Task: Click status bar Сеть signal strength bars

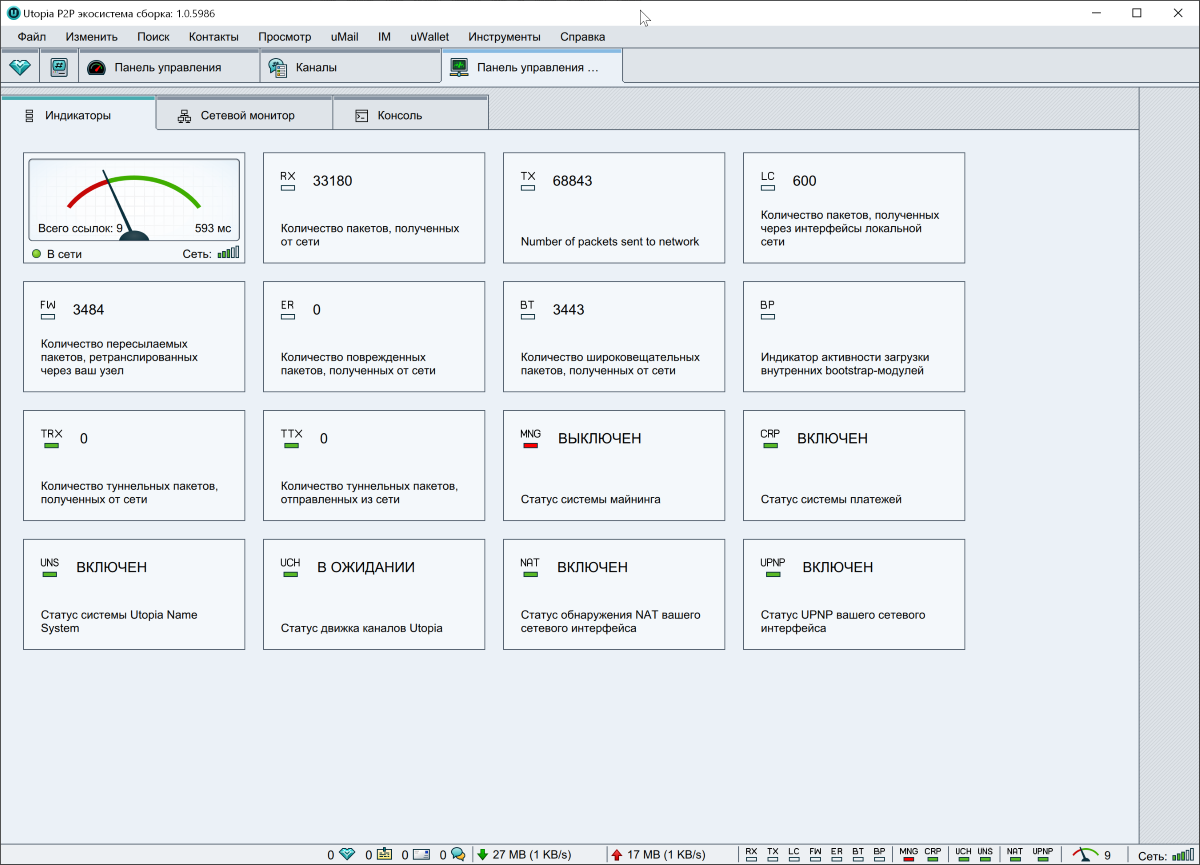Action: coord(1182,855)
